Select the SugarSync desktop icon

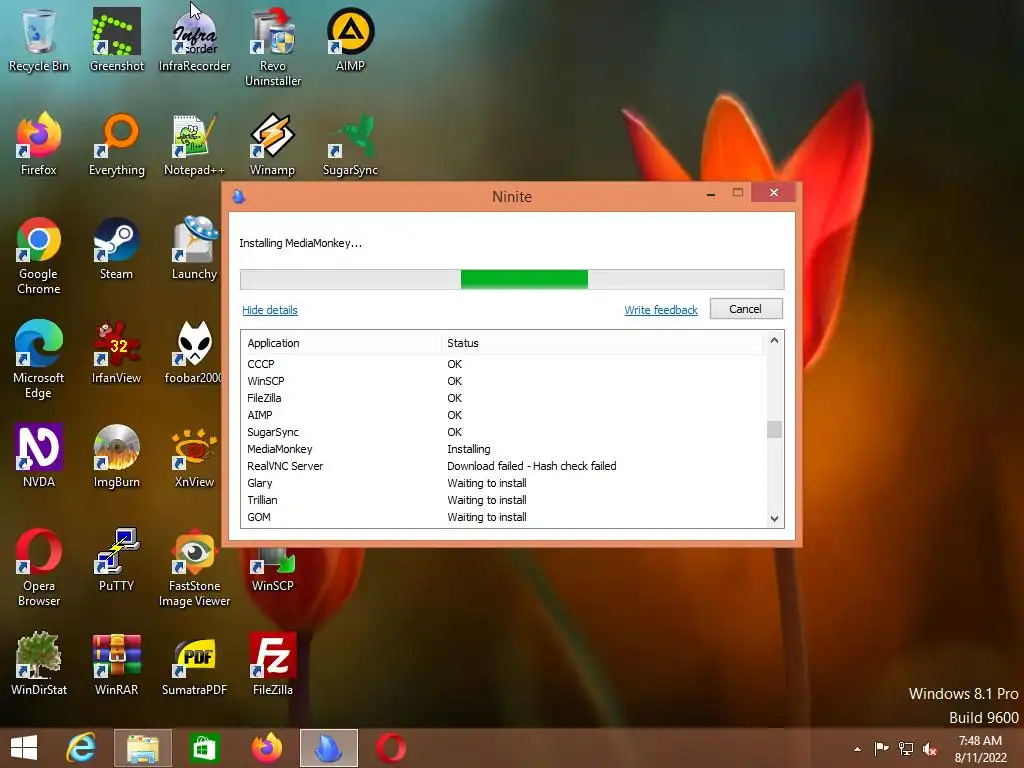tap(351, 144)
